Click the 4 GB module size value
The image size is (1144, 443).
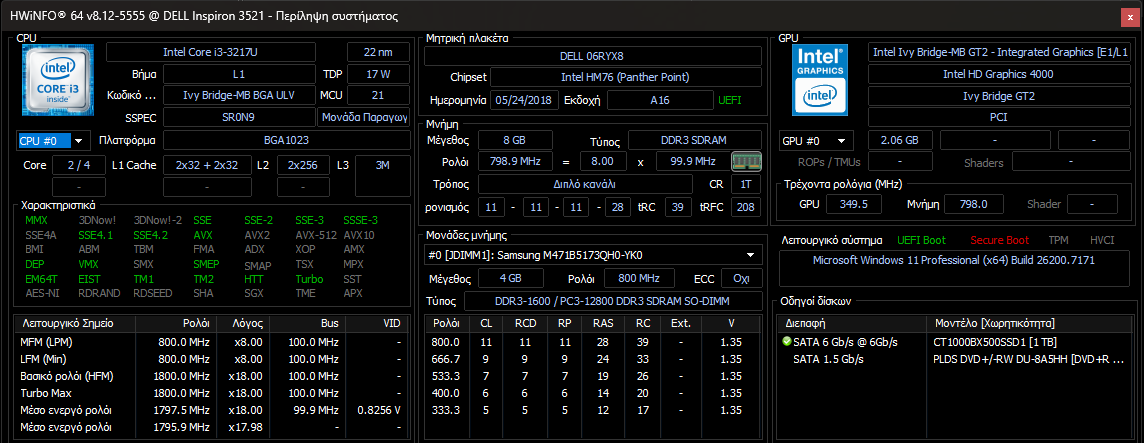pos(510,278)
